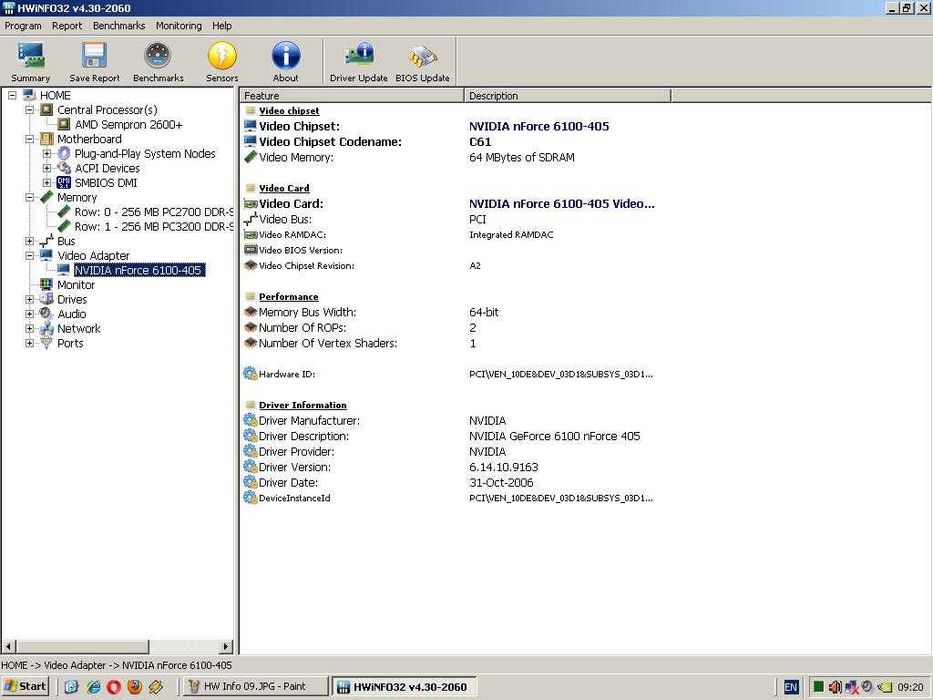Open Driver Update toolbar icon
933x700 pixels.
tap(359, 61)
